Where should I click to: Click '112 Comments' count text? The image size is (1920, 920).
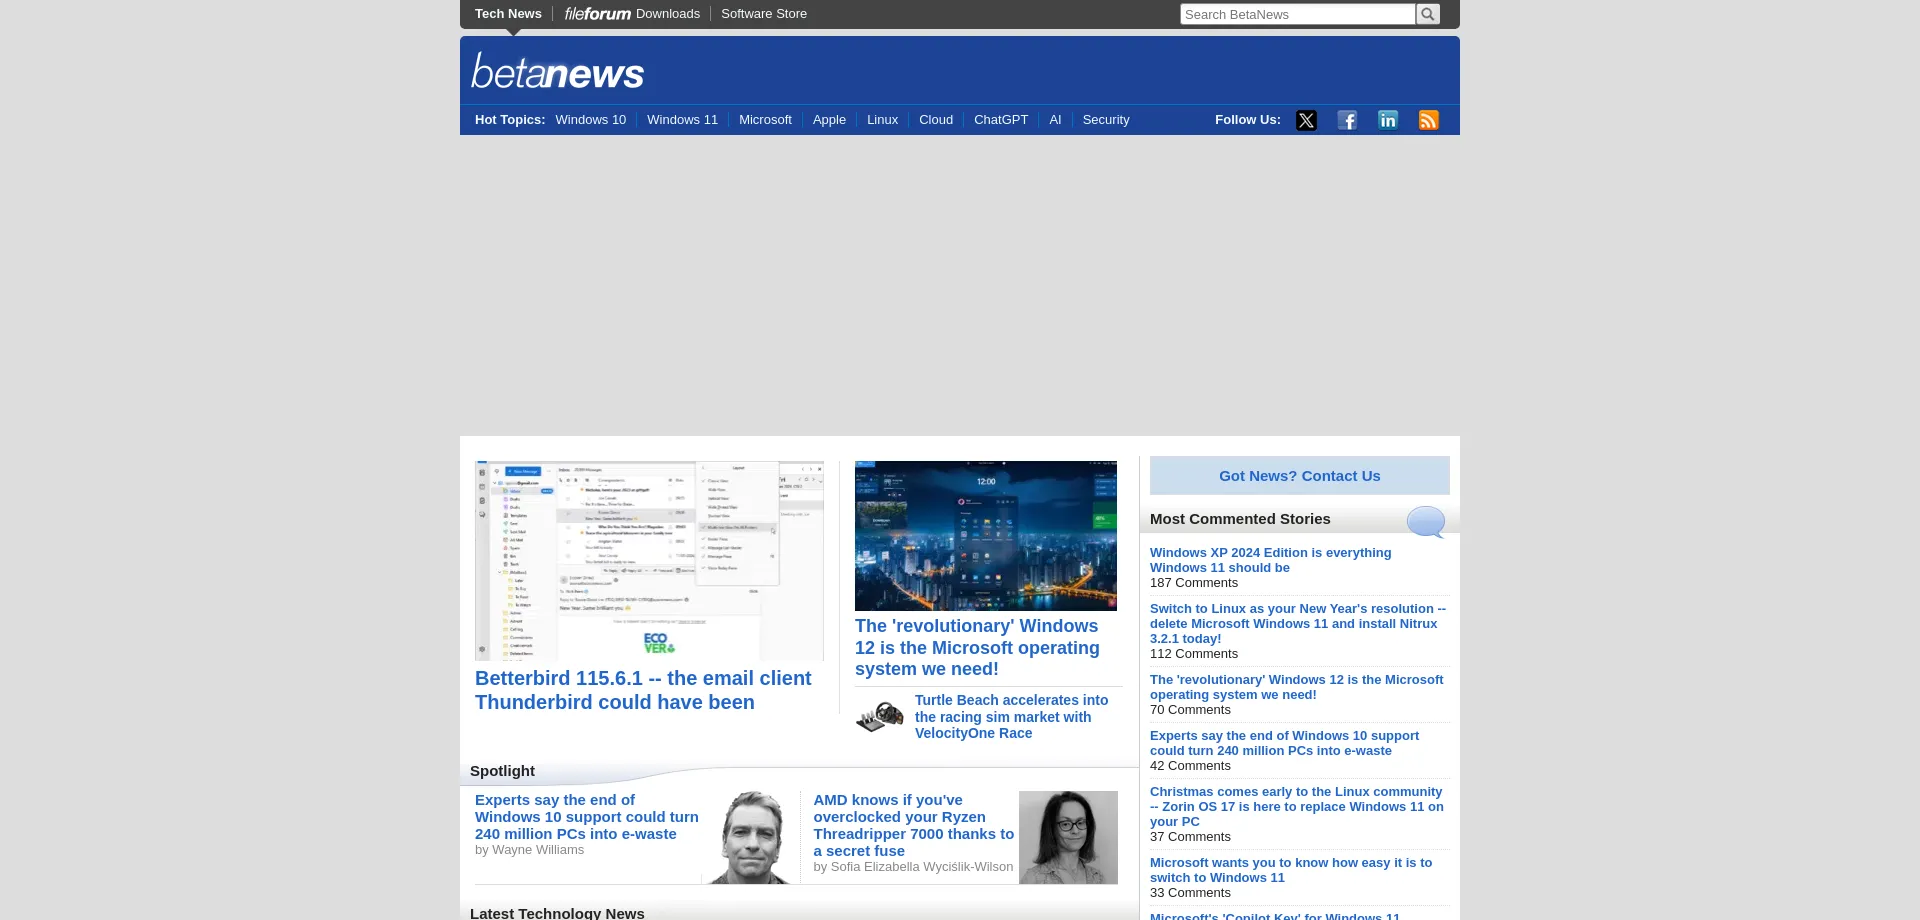[1194, 654]
